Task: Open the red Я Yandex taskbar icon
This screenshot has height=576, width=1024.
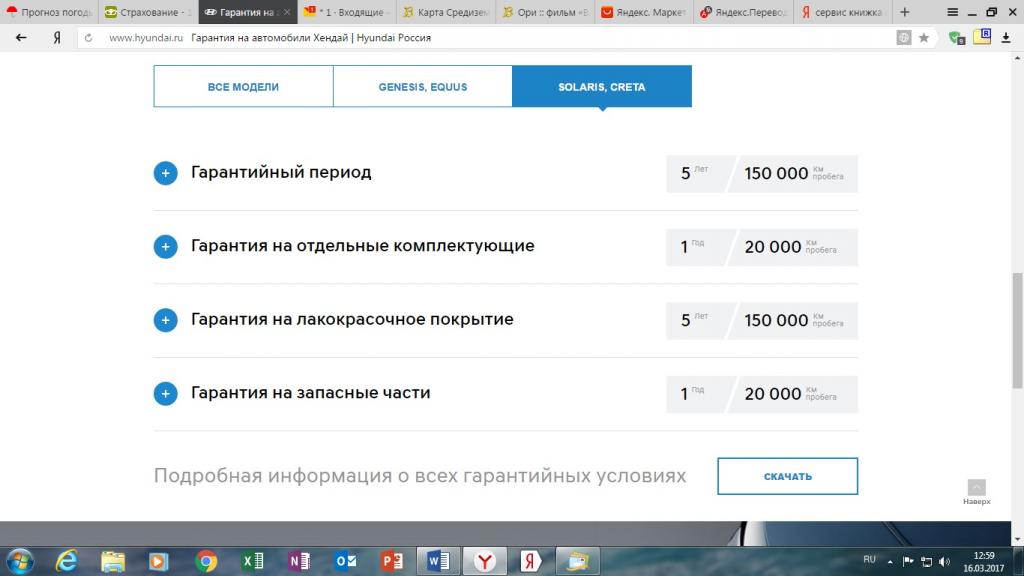Action: (x=531, y=561)
